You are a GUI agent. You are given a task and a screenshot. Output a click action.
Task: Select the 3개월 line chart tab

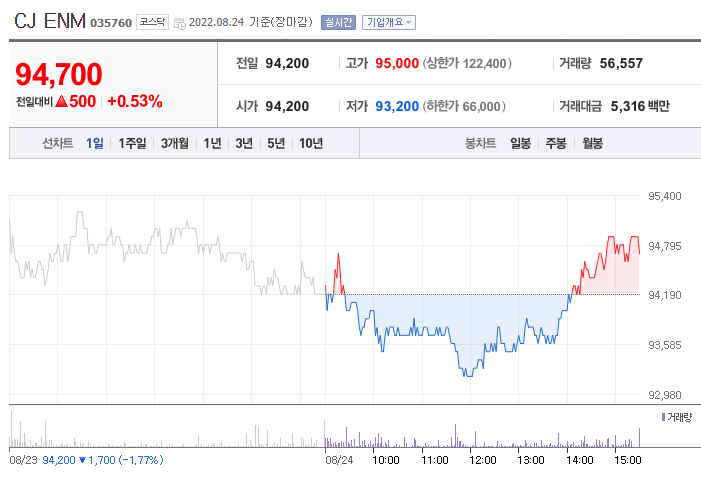tap(174, 143)
